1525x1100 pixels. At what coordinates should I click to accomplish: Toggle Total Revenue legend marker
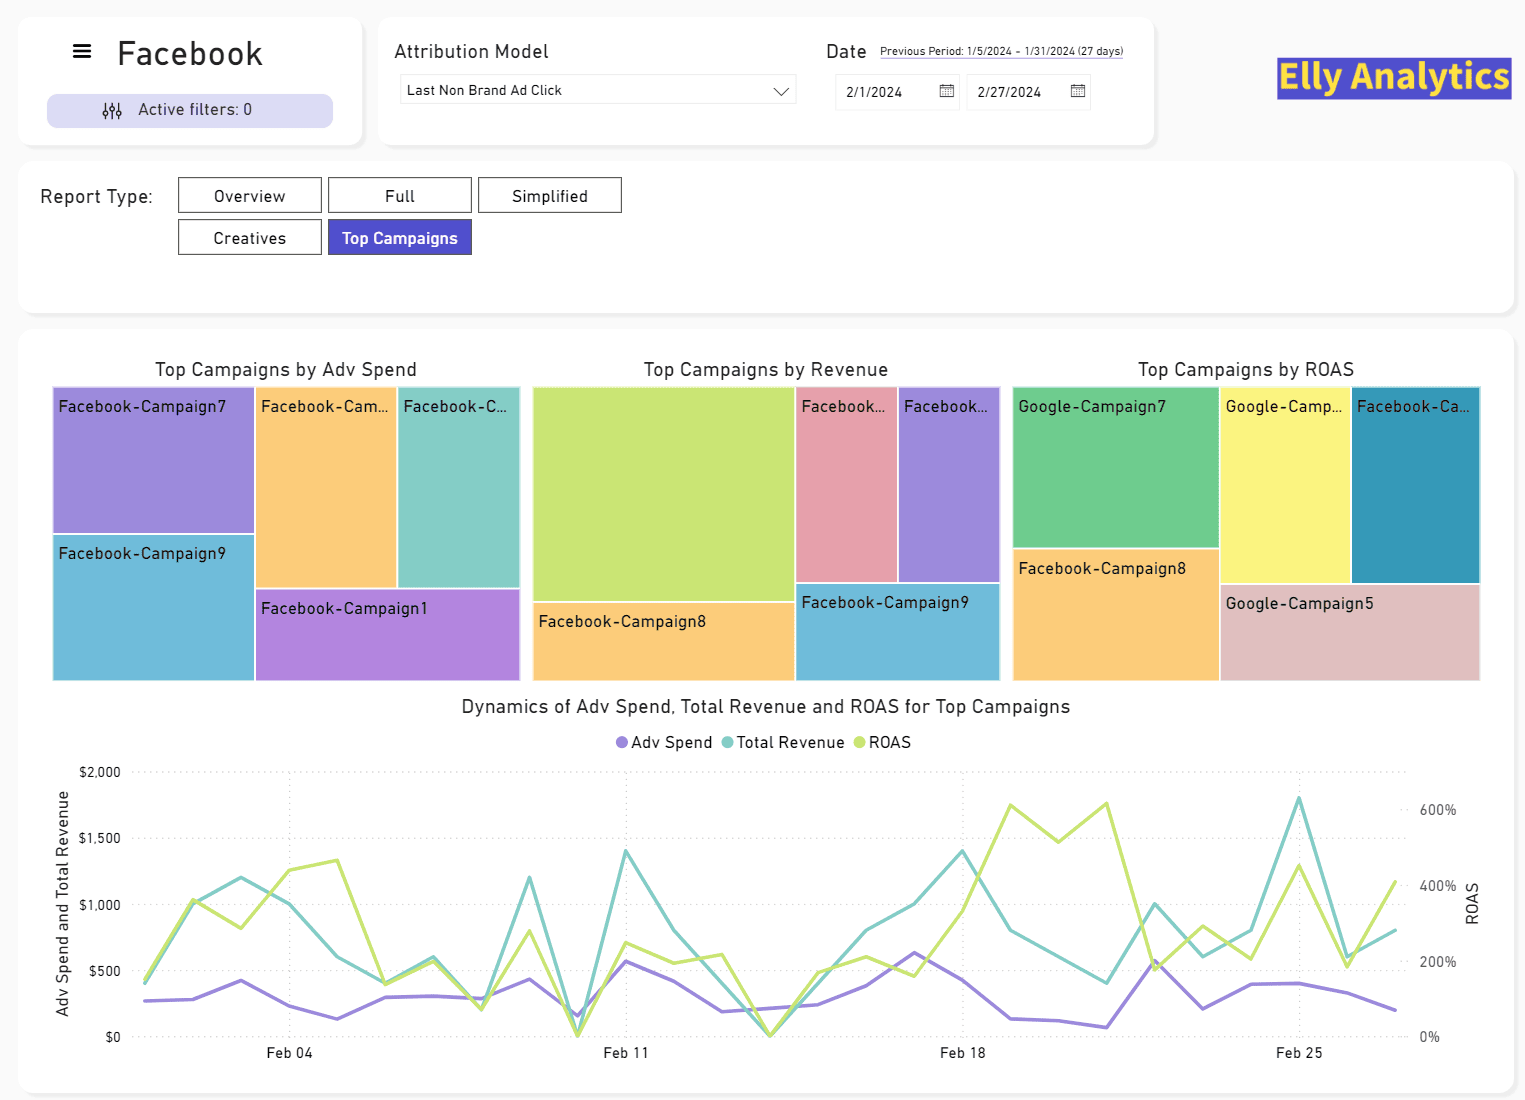click(x=727, y=742)
